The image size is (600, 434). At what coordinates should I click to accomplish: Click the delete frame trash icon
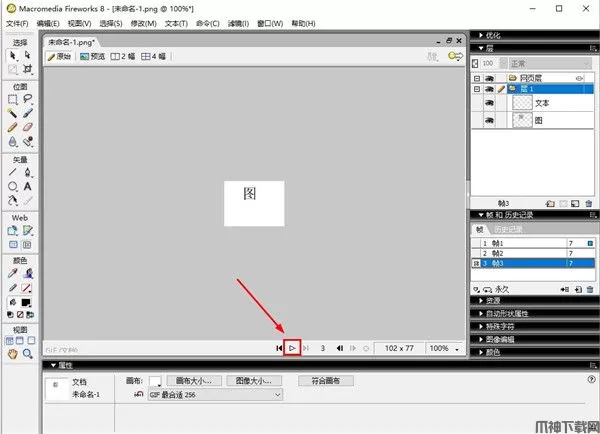(590, 290)
